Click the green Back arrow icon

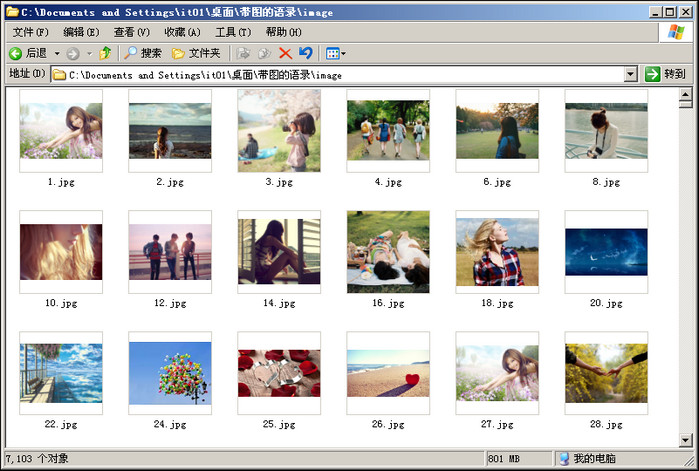pos(15,54)
